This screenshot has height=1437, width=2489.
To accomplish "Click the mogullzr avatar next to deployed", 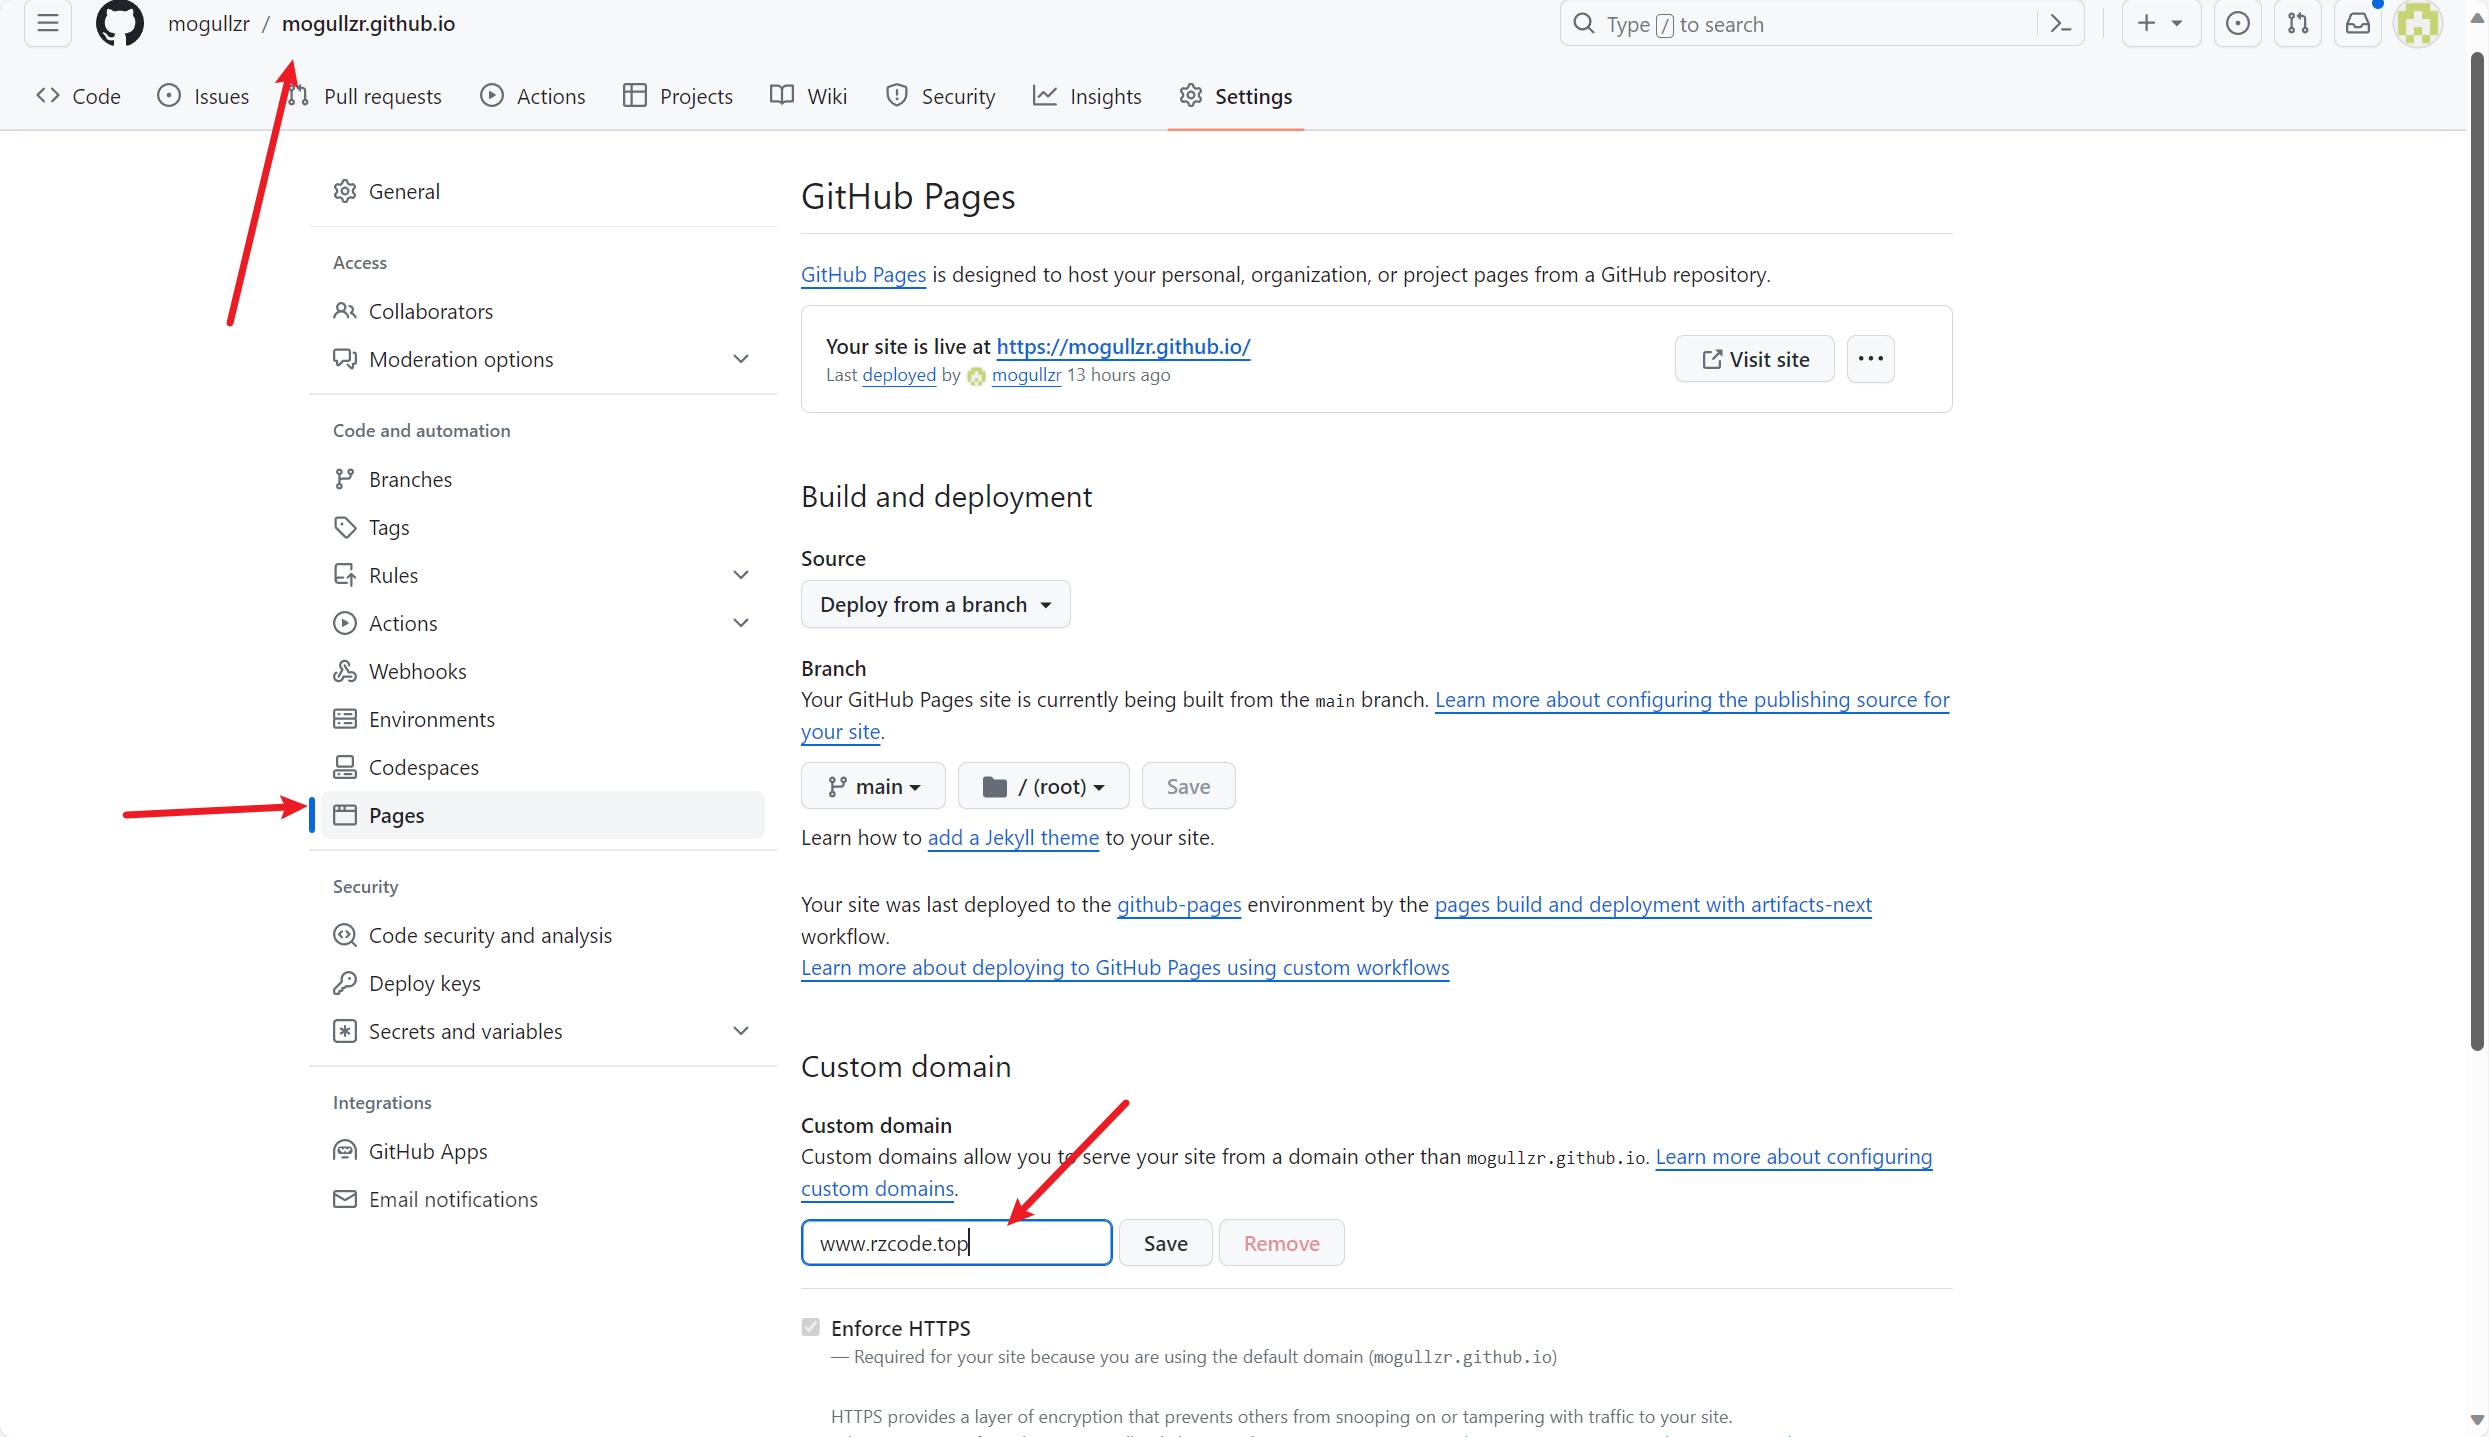I will click(976, 376).
